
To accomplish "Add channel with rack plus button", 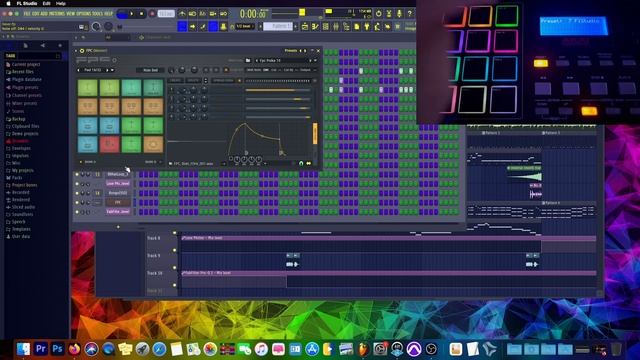I will pyautogui.click(x=118, y=227).
